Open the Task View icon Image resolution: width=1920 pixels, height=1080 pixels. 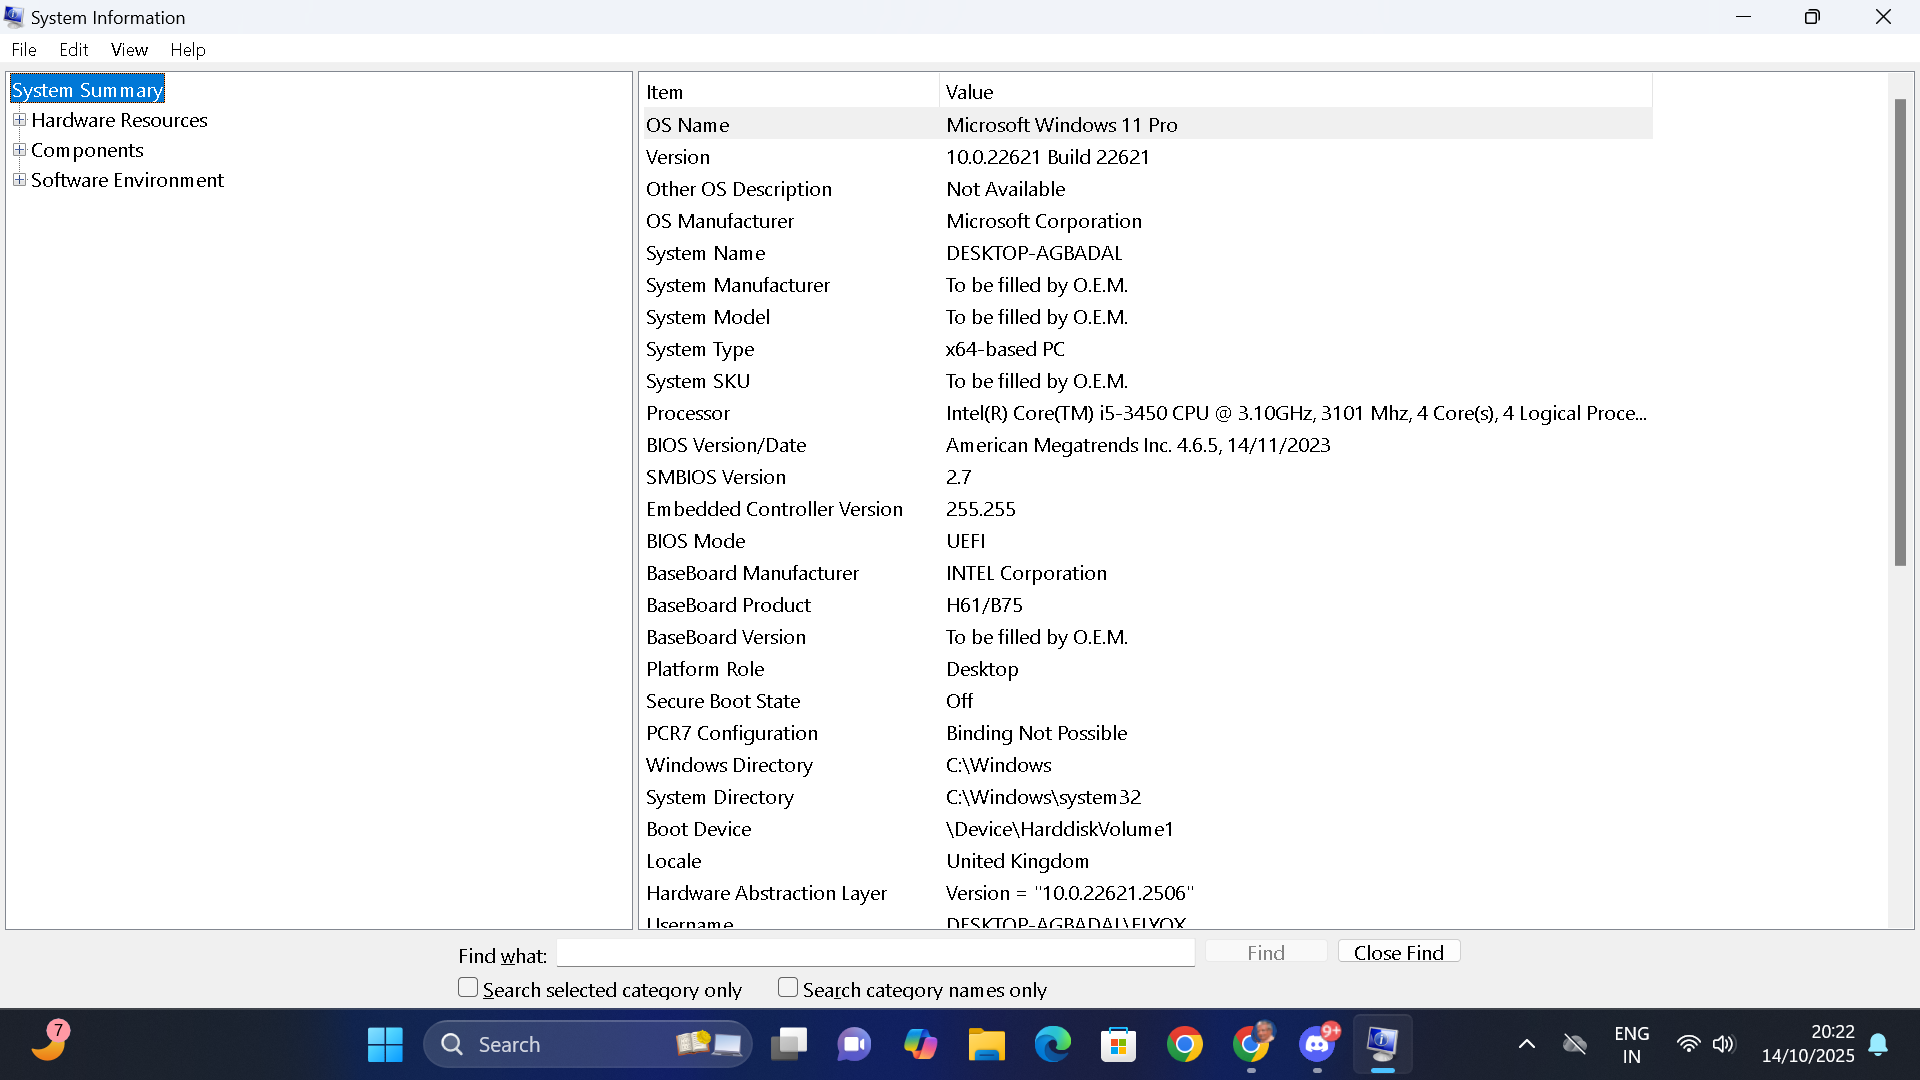click(789, 1045)
